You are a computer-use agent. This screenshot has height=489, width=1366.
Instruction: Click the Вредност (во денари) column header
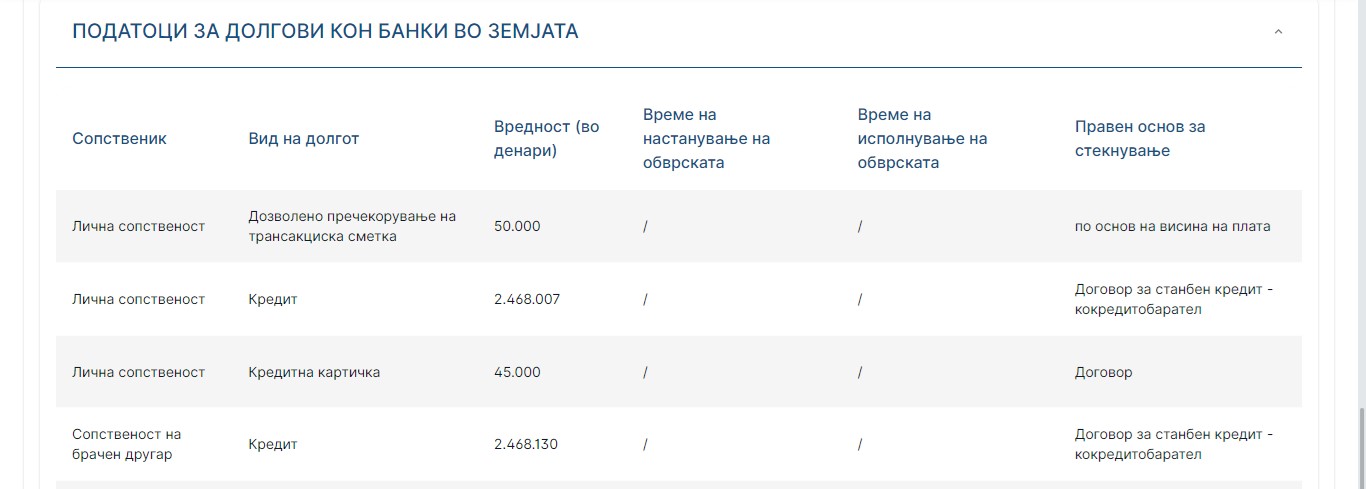(x=547, y=139)
